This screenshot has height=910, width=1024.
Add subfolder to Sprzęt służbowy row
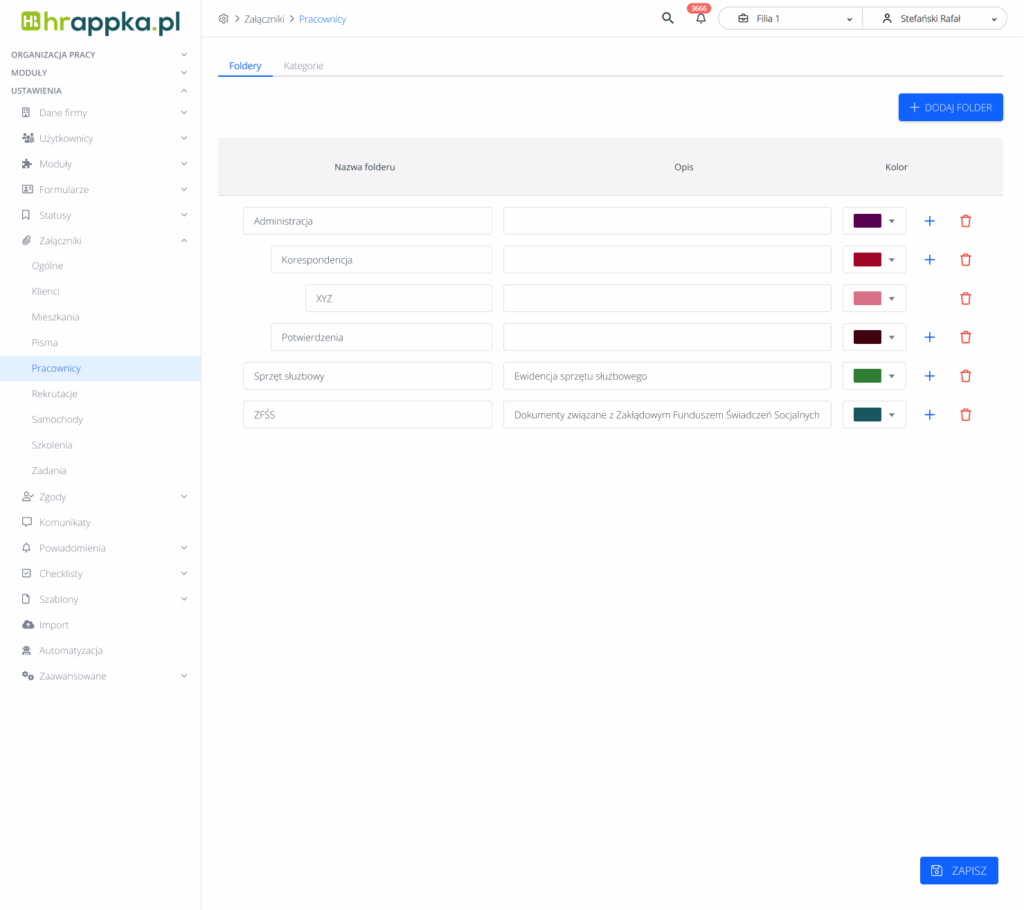click(x=929, y=376)
